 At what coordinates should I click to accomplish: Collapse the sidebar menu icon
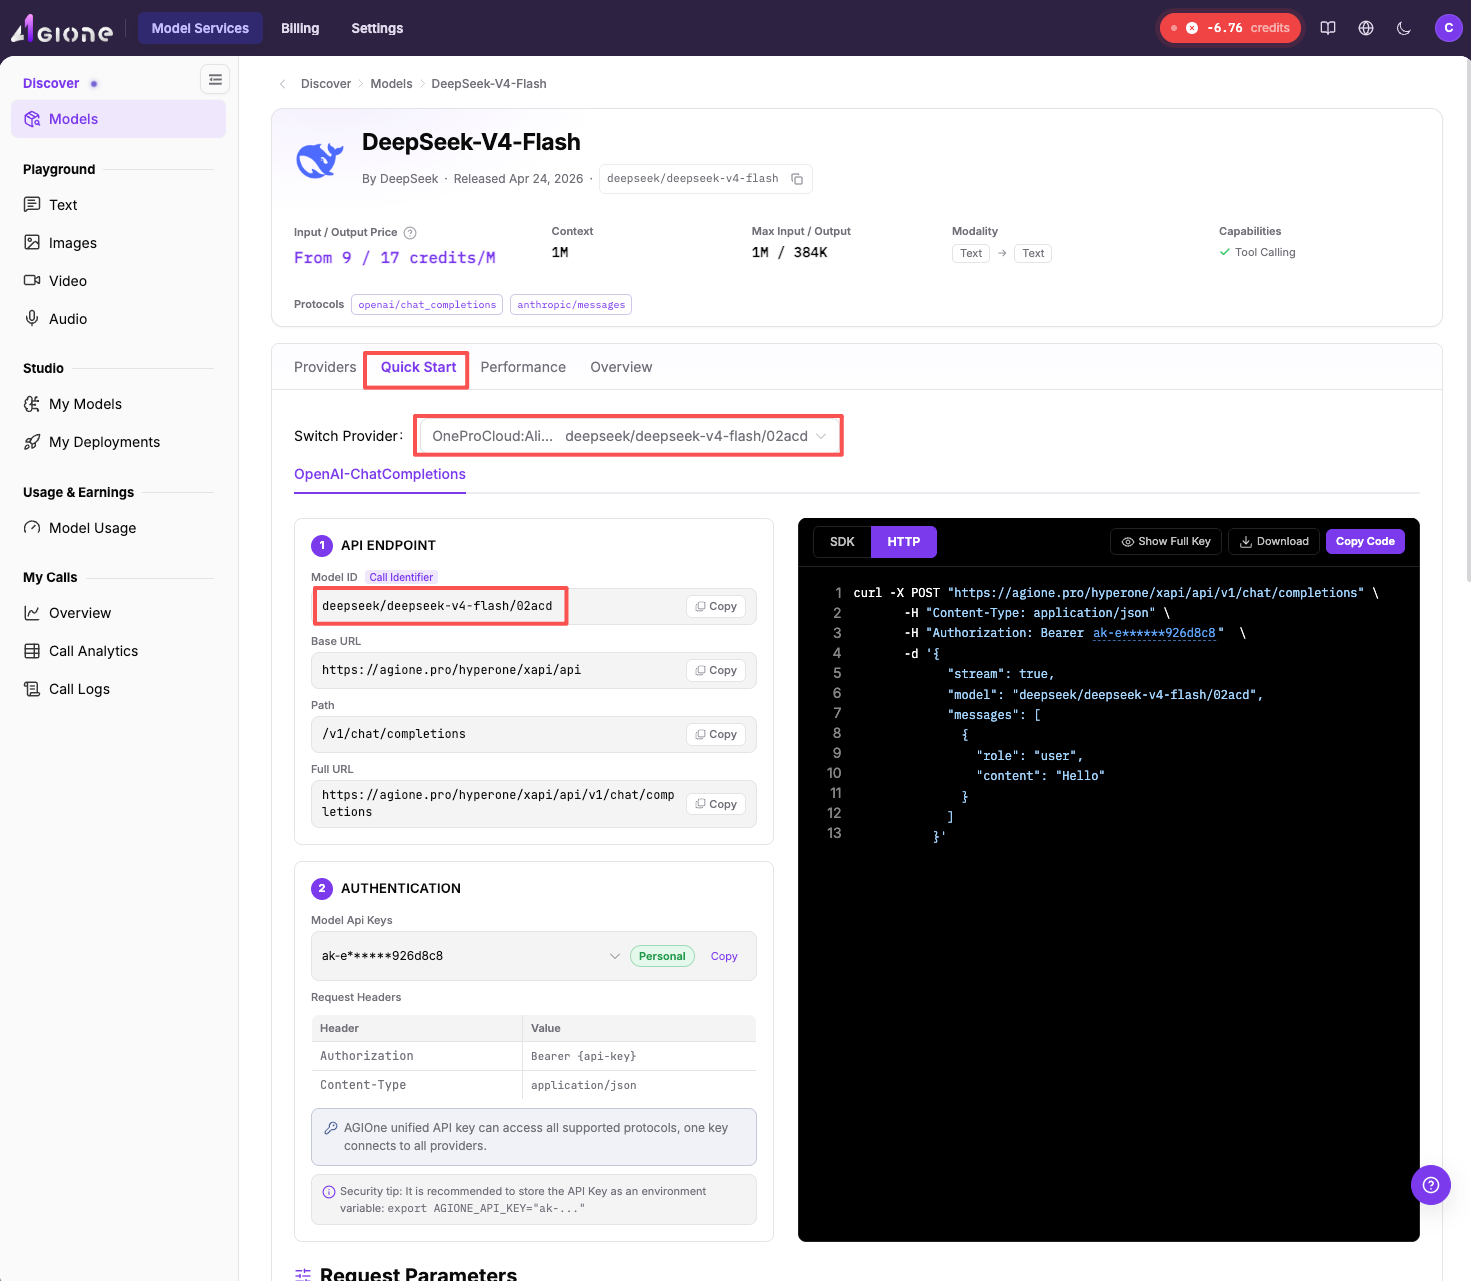pyautogui.click(x=215, y=79)
